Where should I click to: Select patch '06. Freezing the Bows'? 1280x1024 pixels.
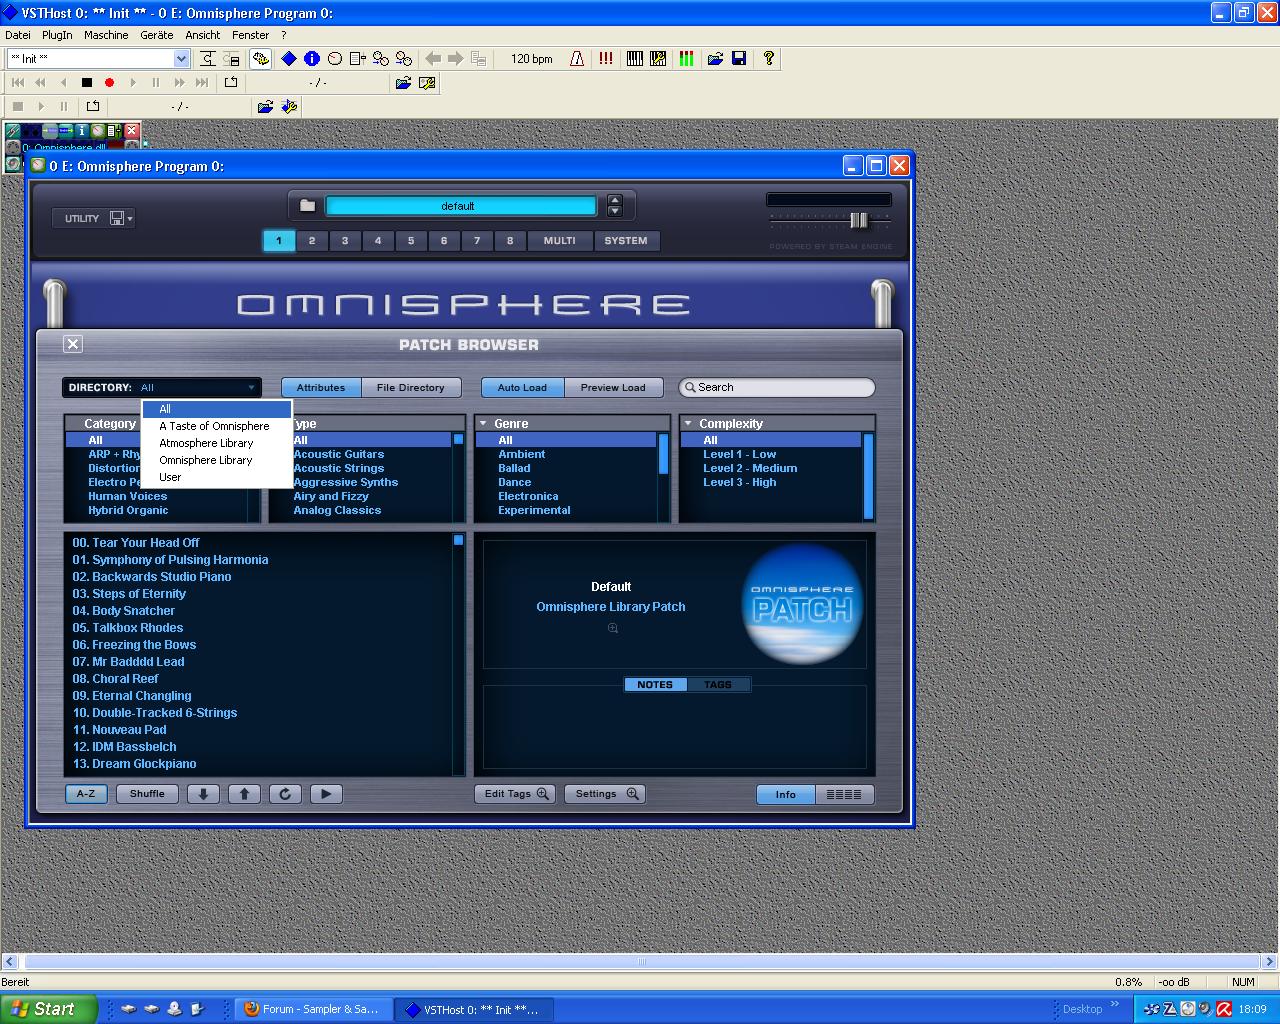(134, 645)
